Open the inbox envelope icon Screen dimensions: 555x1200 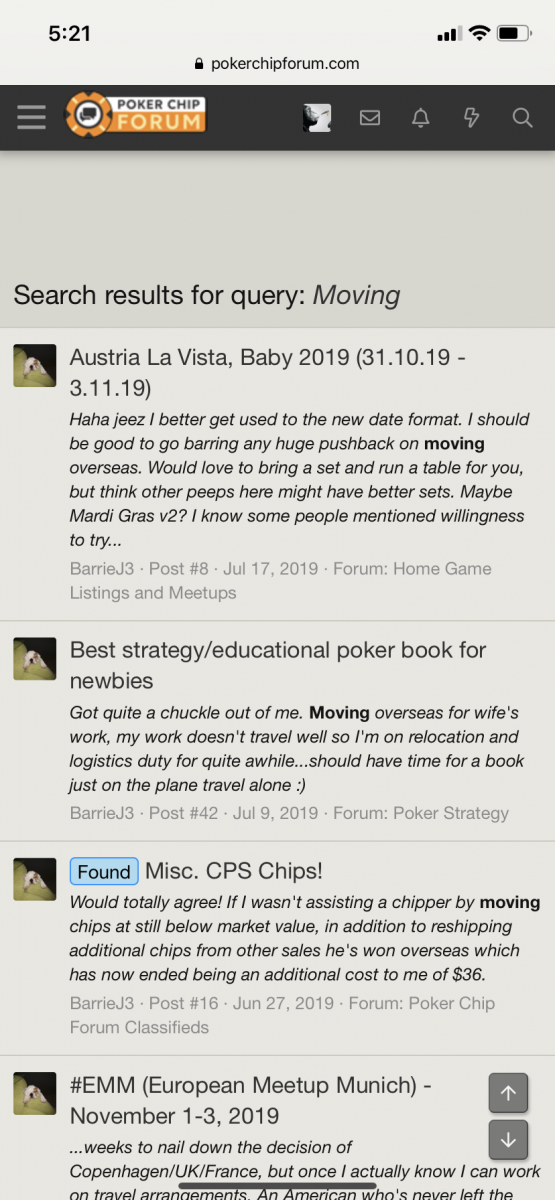[x=370, y=118]
